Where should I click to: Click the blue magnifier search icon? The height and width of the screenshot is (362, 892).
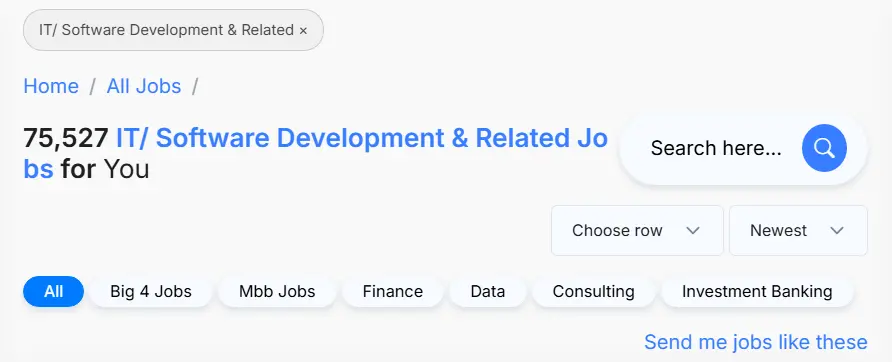(x=824, y=148)
